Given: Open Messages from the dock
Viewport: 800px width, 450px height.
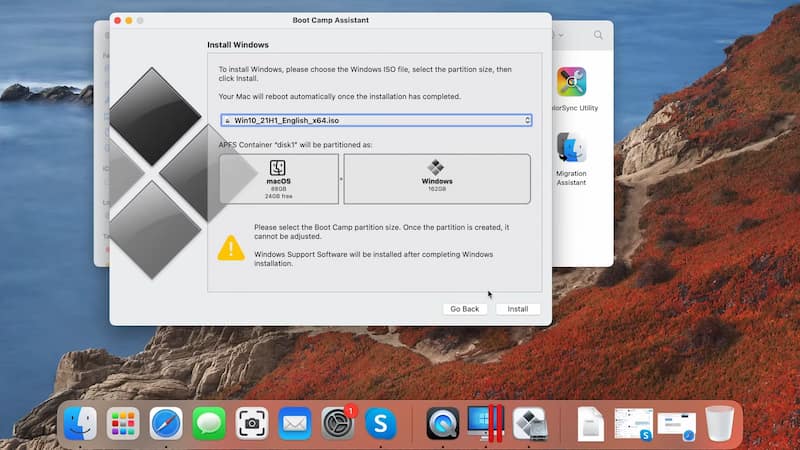Looking at the screenshot, I should click(209, 423).
